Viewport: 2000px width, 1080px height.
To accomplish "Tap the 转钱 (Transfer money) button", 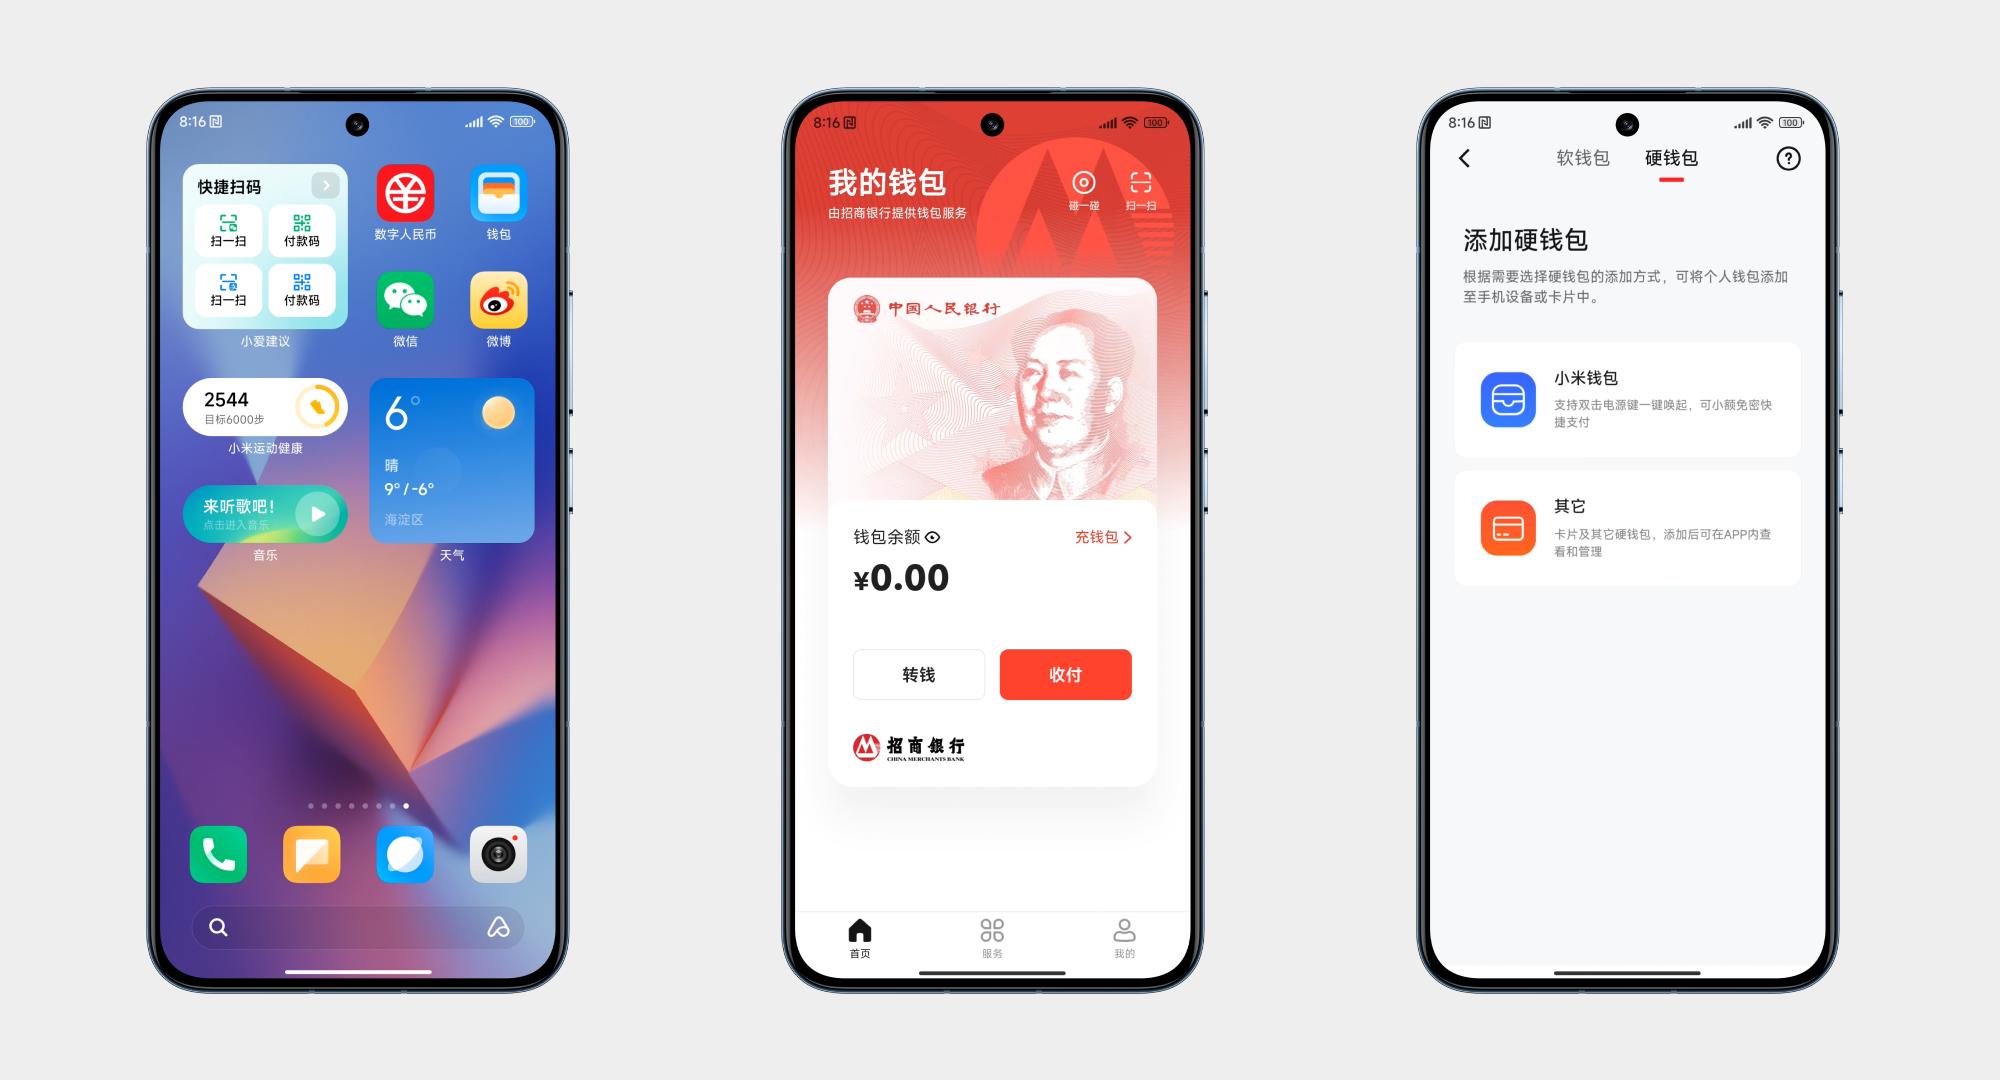I will pyautogui.click(x=920, y=674).
